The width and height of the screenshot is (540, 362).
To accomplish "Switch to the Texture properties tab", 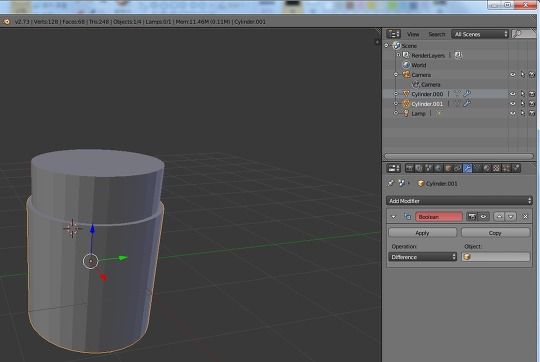I will [x=496, y=168].
